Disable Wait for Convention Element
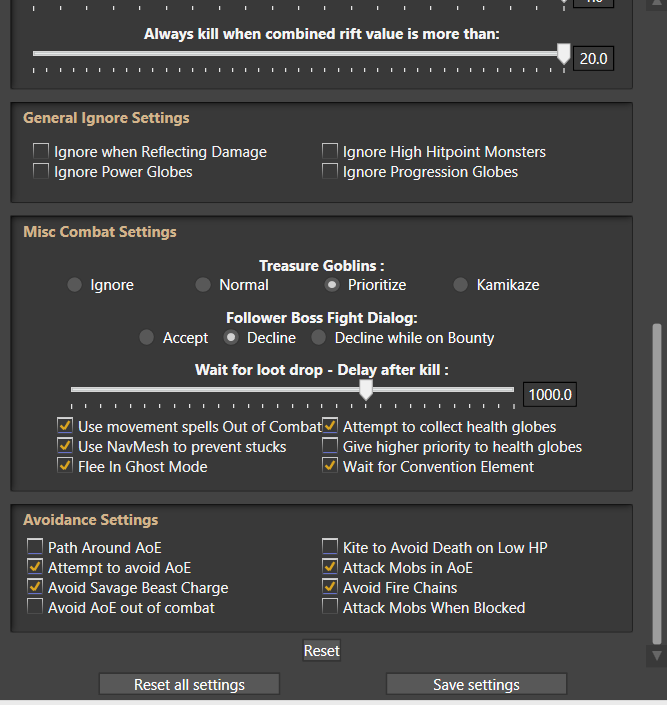 [330, 466]
